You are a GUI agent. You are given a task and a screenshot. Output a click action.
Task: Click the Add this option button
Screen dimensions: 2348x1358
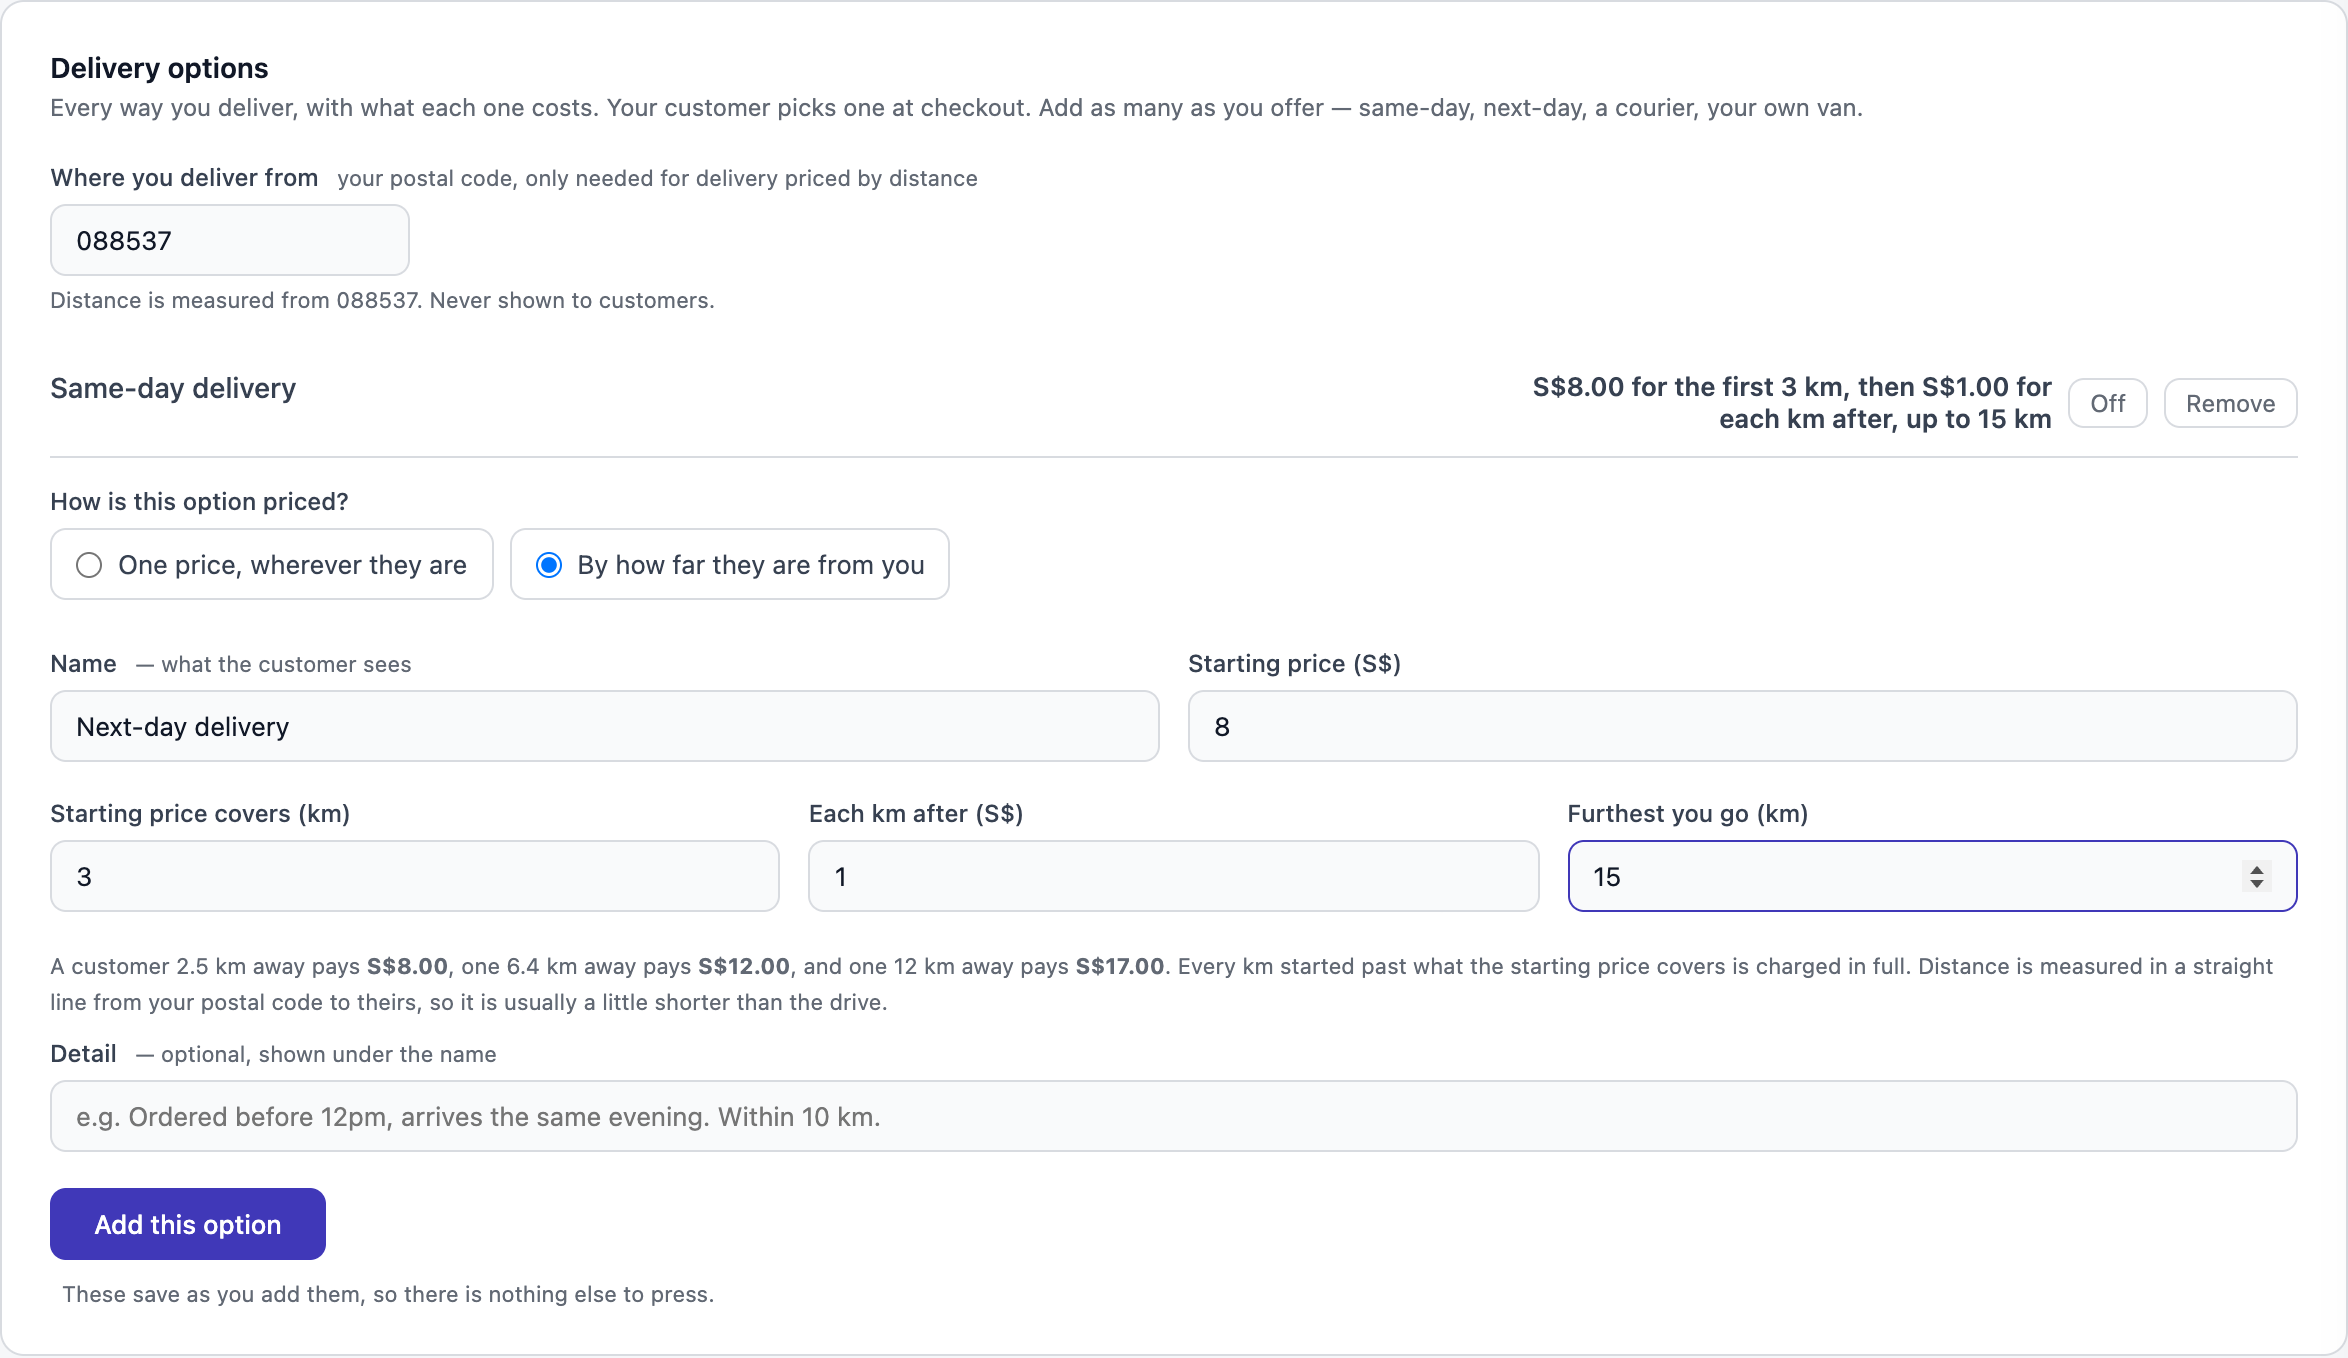point(188,1224)
